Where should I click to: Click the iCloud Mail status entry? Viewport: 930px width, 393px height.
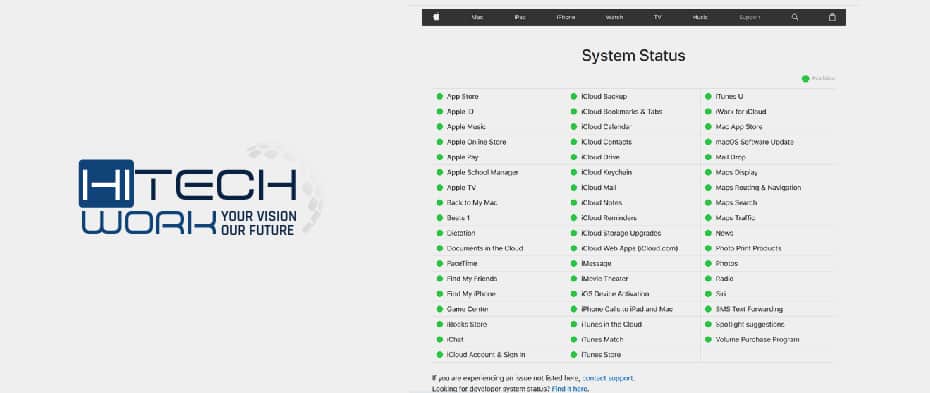594,188
